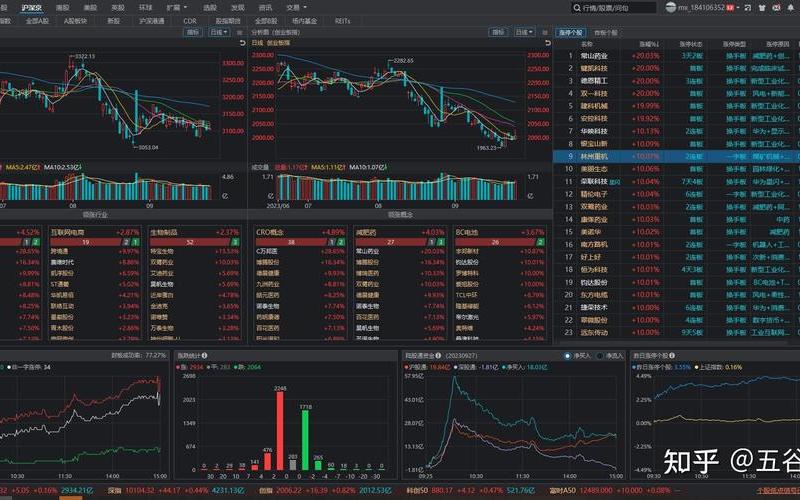This screenshot has height=500, width=800.
Task: Click orange link at status bar right end
Action: tap(778, 491)
